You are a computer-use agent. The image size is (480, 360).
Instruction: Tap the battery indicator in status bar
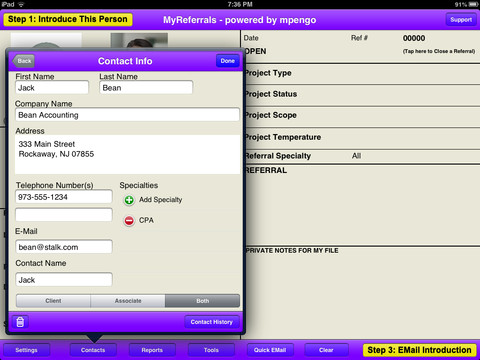coord(473,4)
